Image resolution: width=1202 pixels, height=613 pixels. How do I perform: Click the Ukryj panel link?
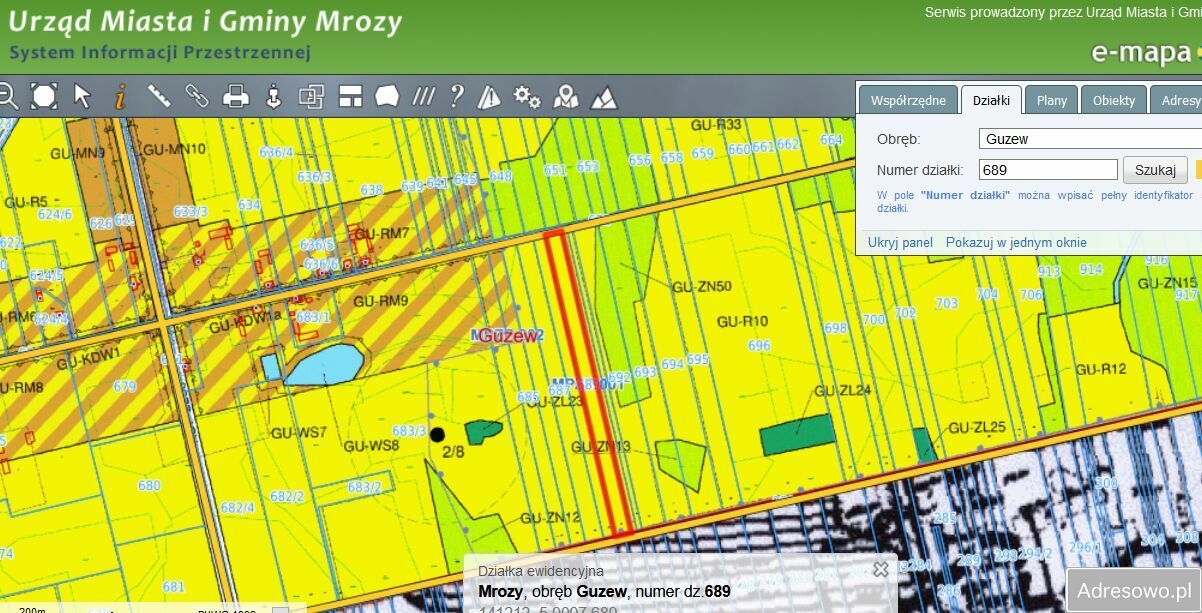pos(900,243)
